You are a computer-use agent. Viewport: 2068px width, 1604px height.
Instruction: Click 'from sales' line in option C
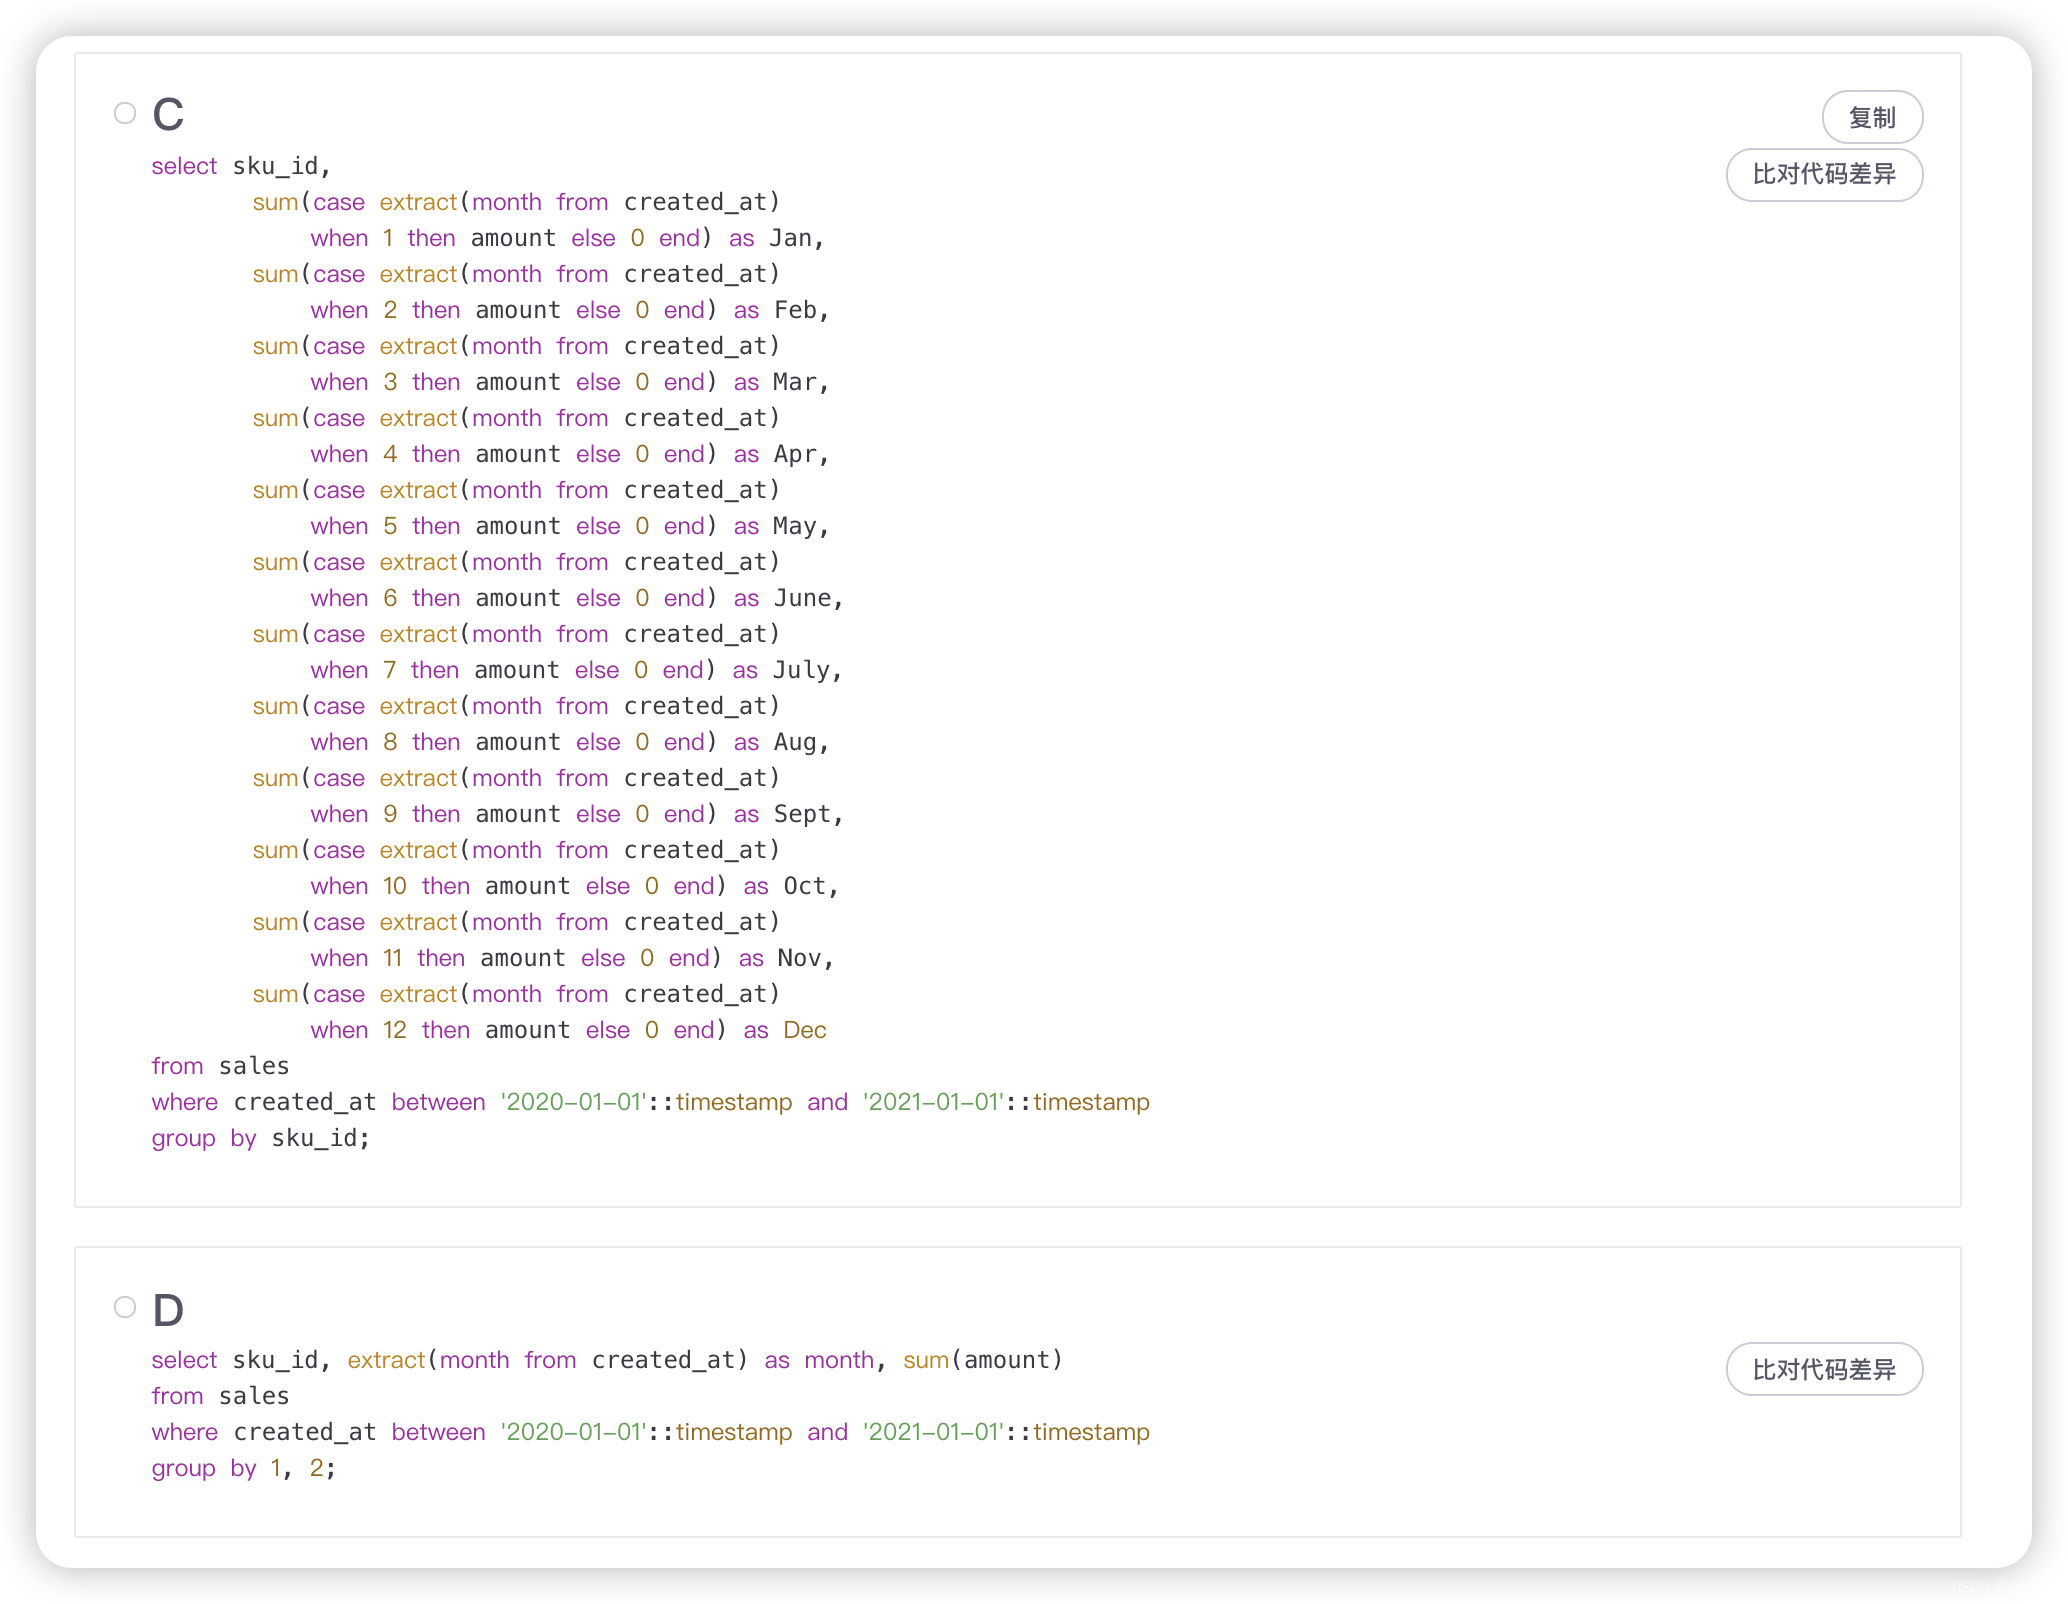pyautogui.click(x=220, y=1066)
